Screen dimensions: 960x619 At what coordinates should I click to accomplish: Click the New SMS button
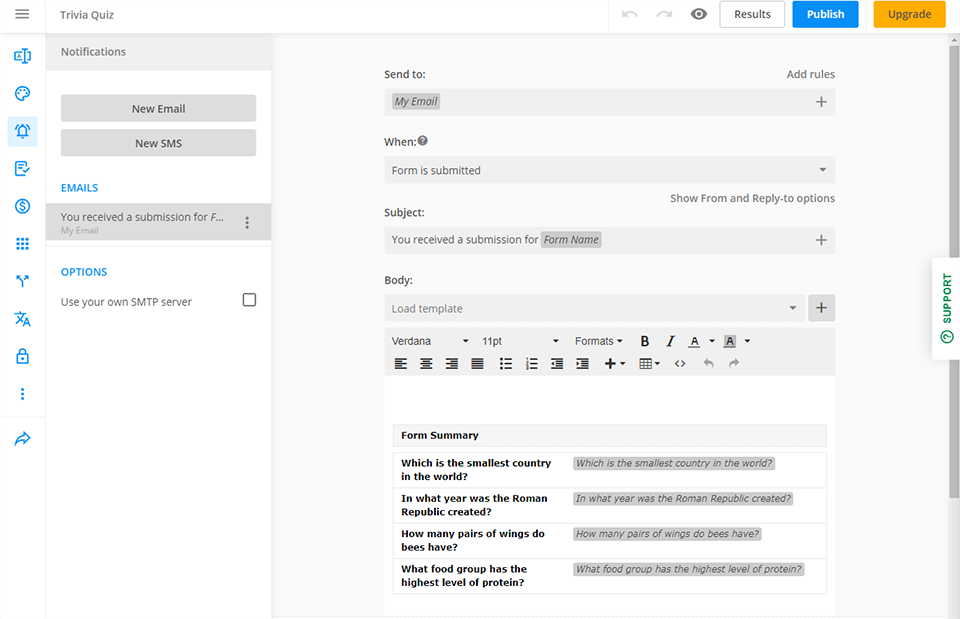(x=158, y=142)
